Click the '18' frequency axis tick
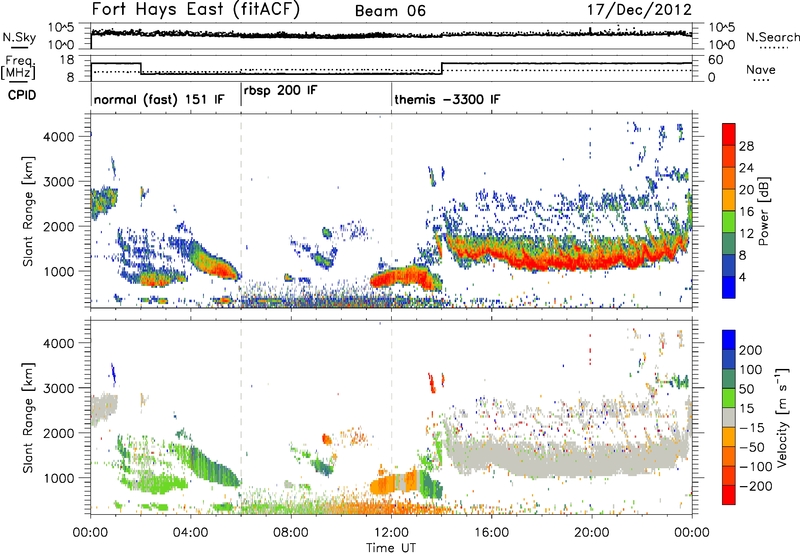800x554 pixels. (x=67, y=60)
